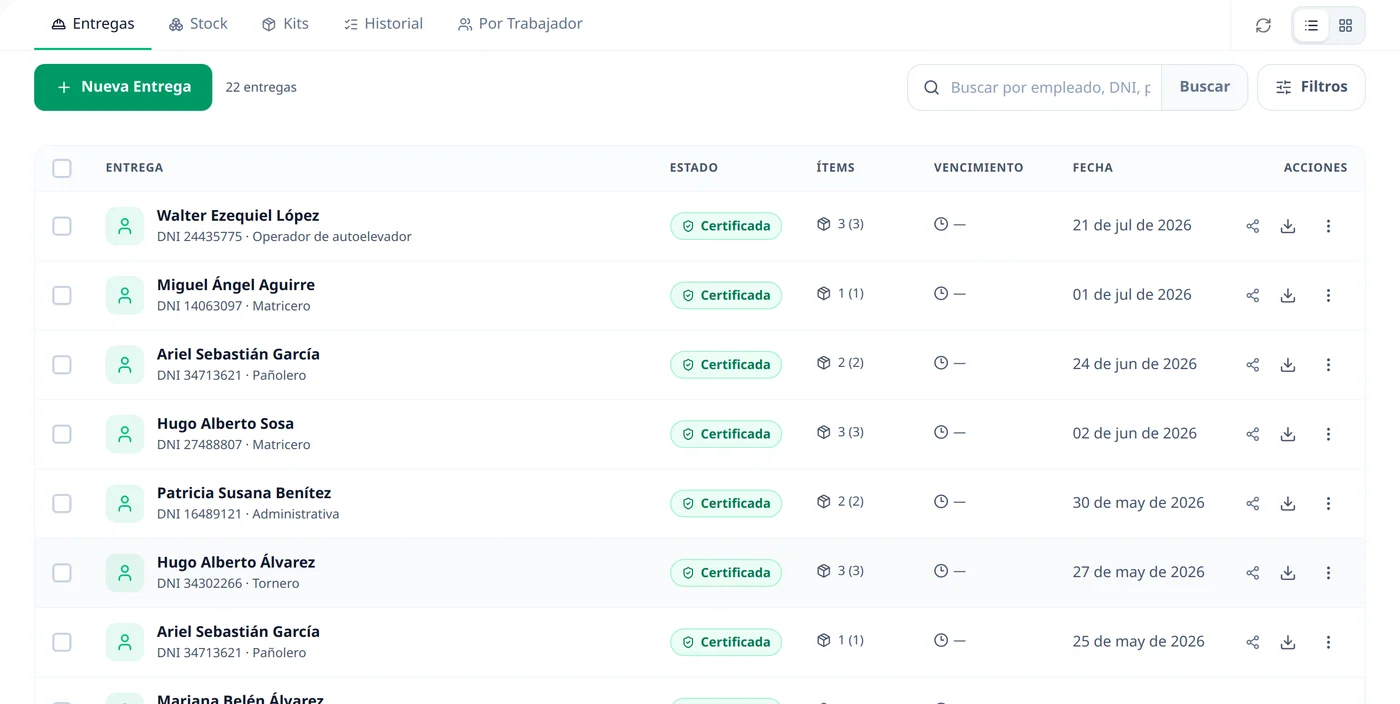Select the Walter Ezequiel López row checkbox

[62, 226]
